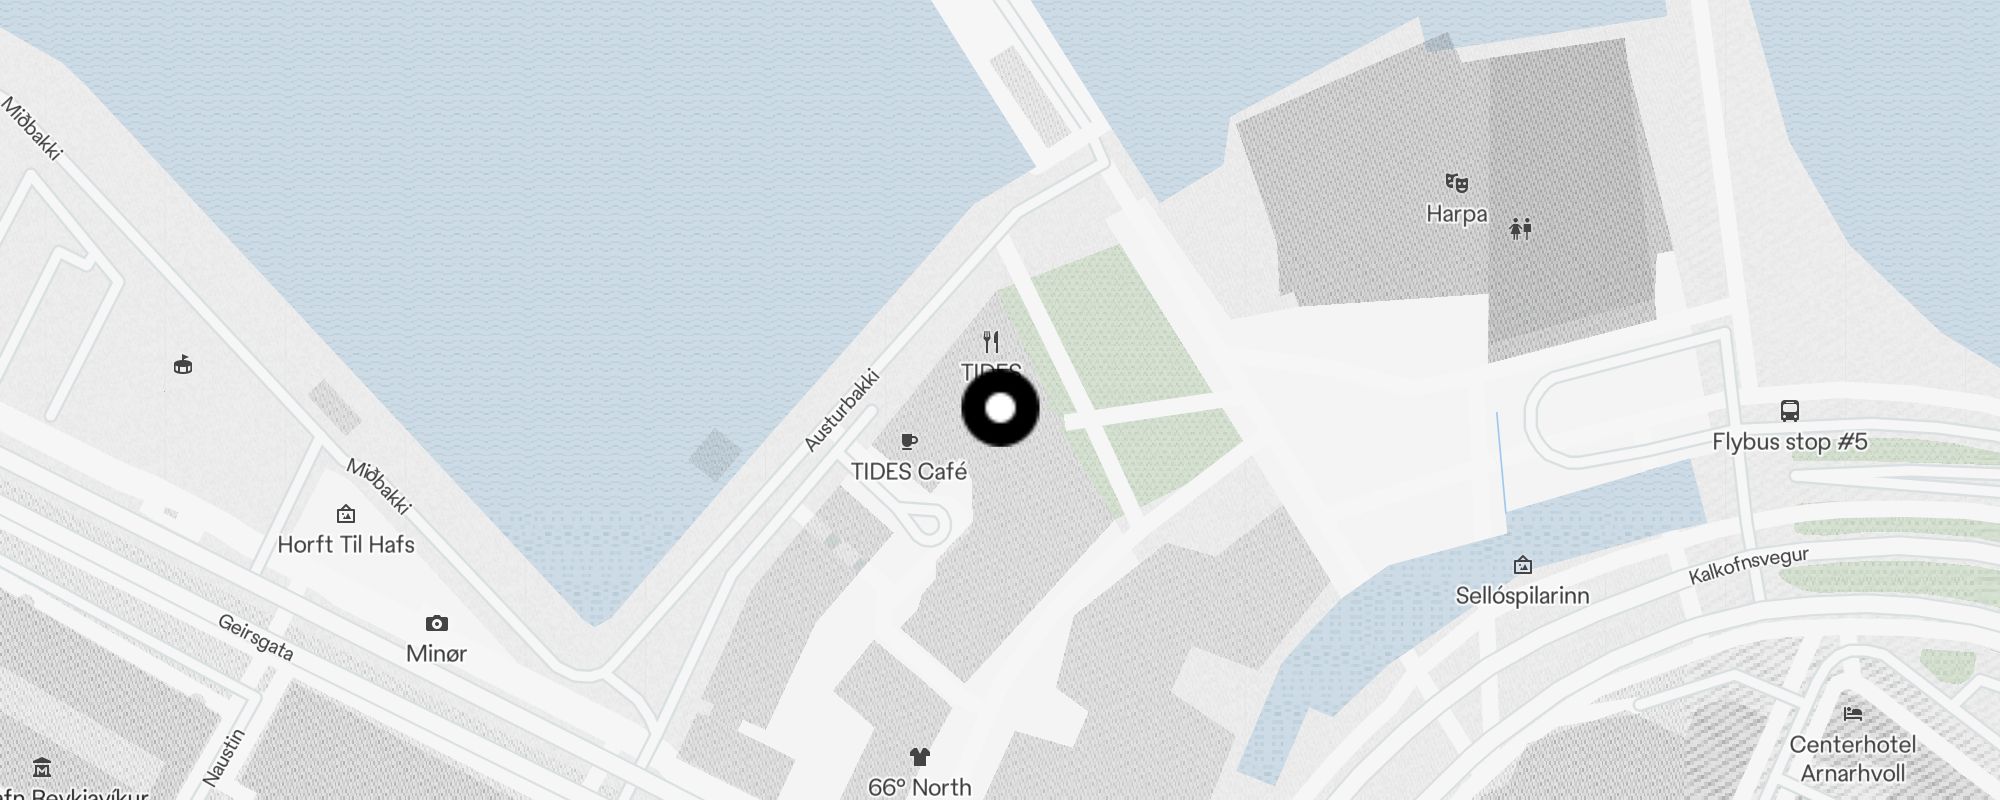The image size is (2000, 800).
Task: Open the 66° North clothing shirt icon
Action: [x=919, y=757]
